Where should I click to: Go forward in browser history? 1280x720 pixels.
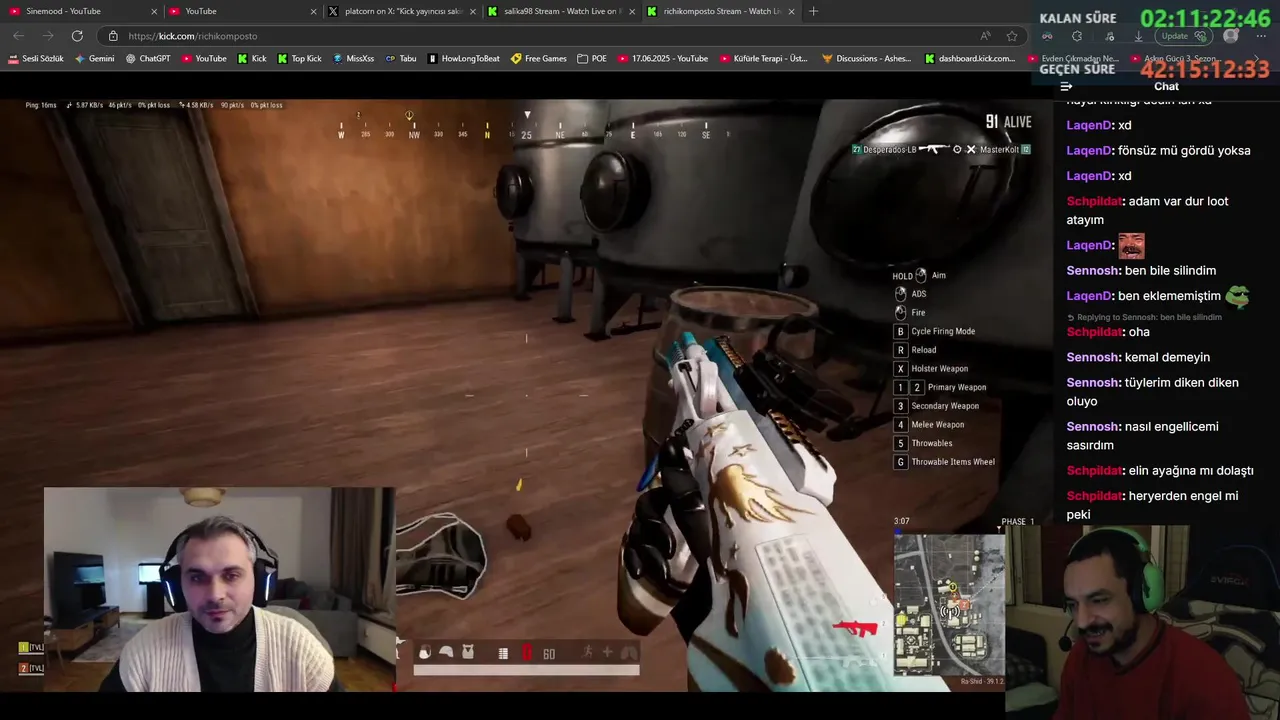point(46,36)
